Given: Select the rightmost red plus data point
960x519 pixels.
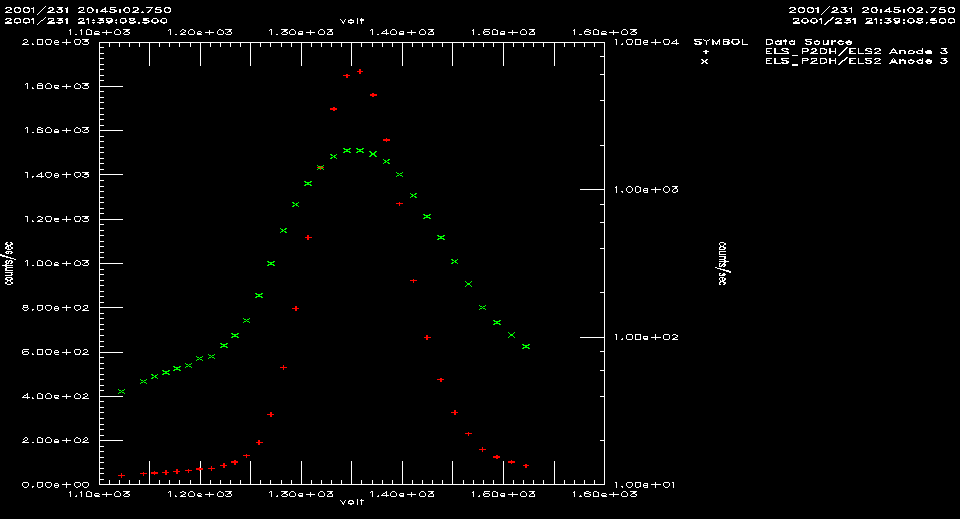Looking at the screenshot, I should [526, 466].
